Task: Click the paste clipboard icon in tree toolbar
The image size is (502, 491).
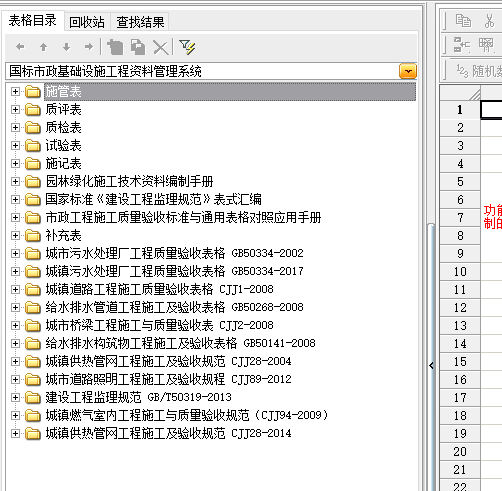Action: pos(115,47)
